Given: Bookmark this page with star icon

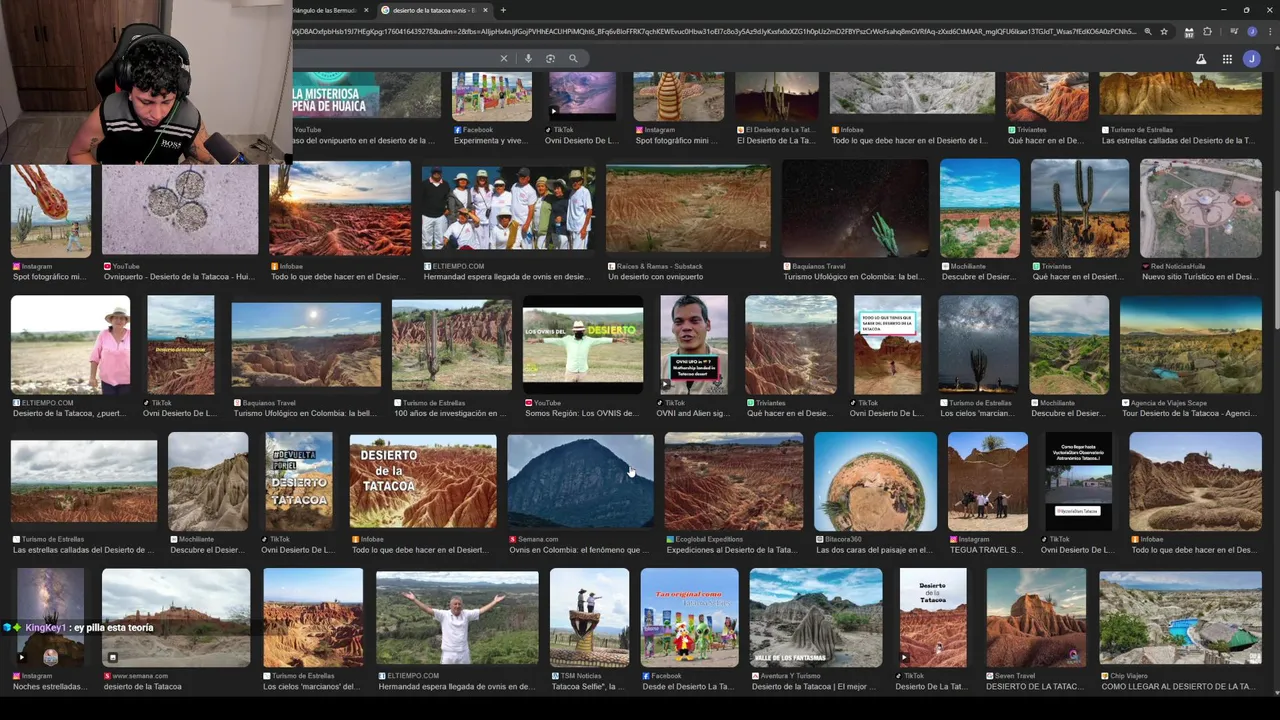Looking at the screenshot, I should [x=1164, y=32].
